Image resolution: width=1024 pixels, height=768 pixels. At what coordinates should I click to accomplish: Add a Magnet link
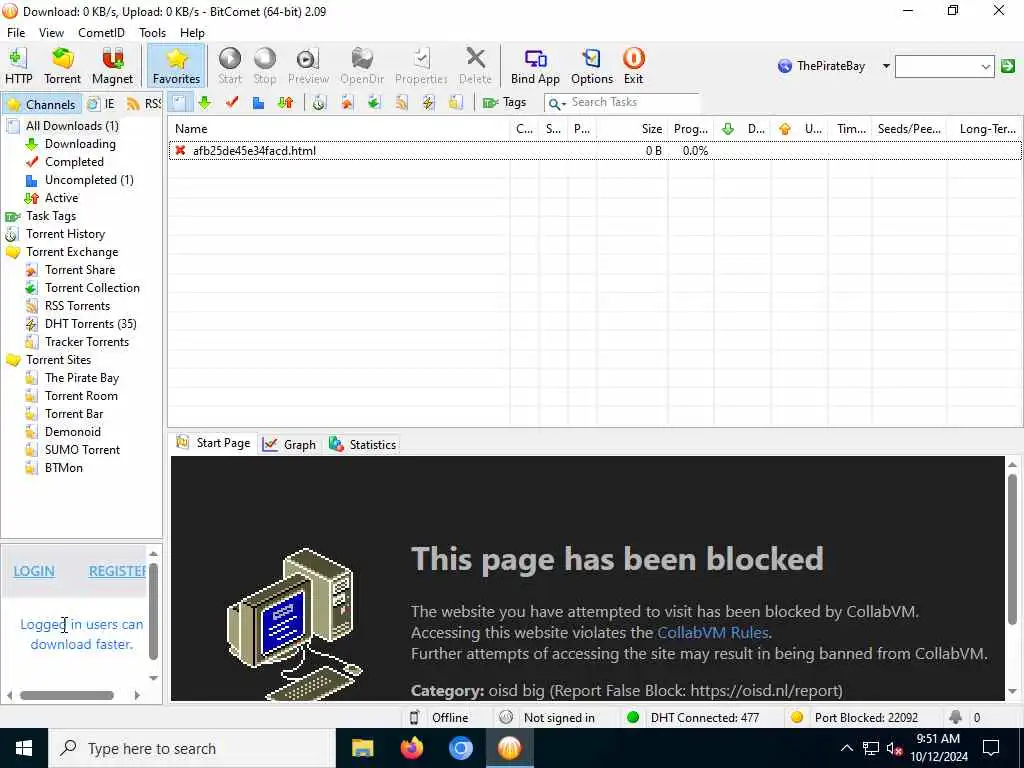(x=112, y=66)
